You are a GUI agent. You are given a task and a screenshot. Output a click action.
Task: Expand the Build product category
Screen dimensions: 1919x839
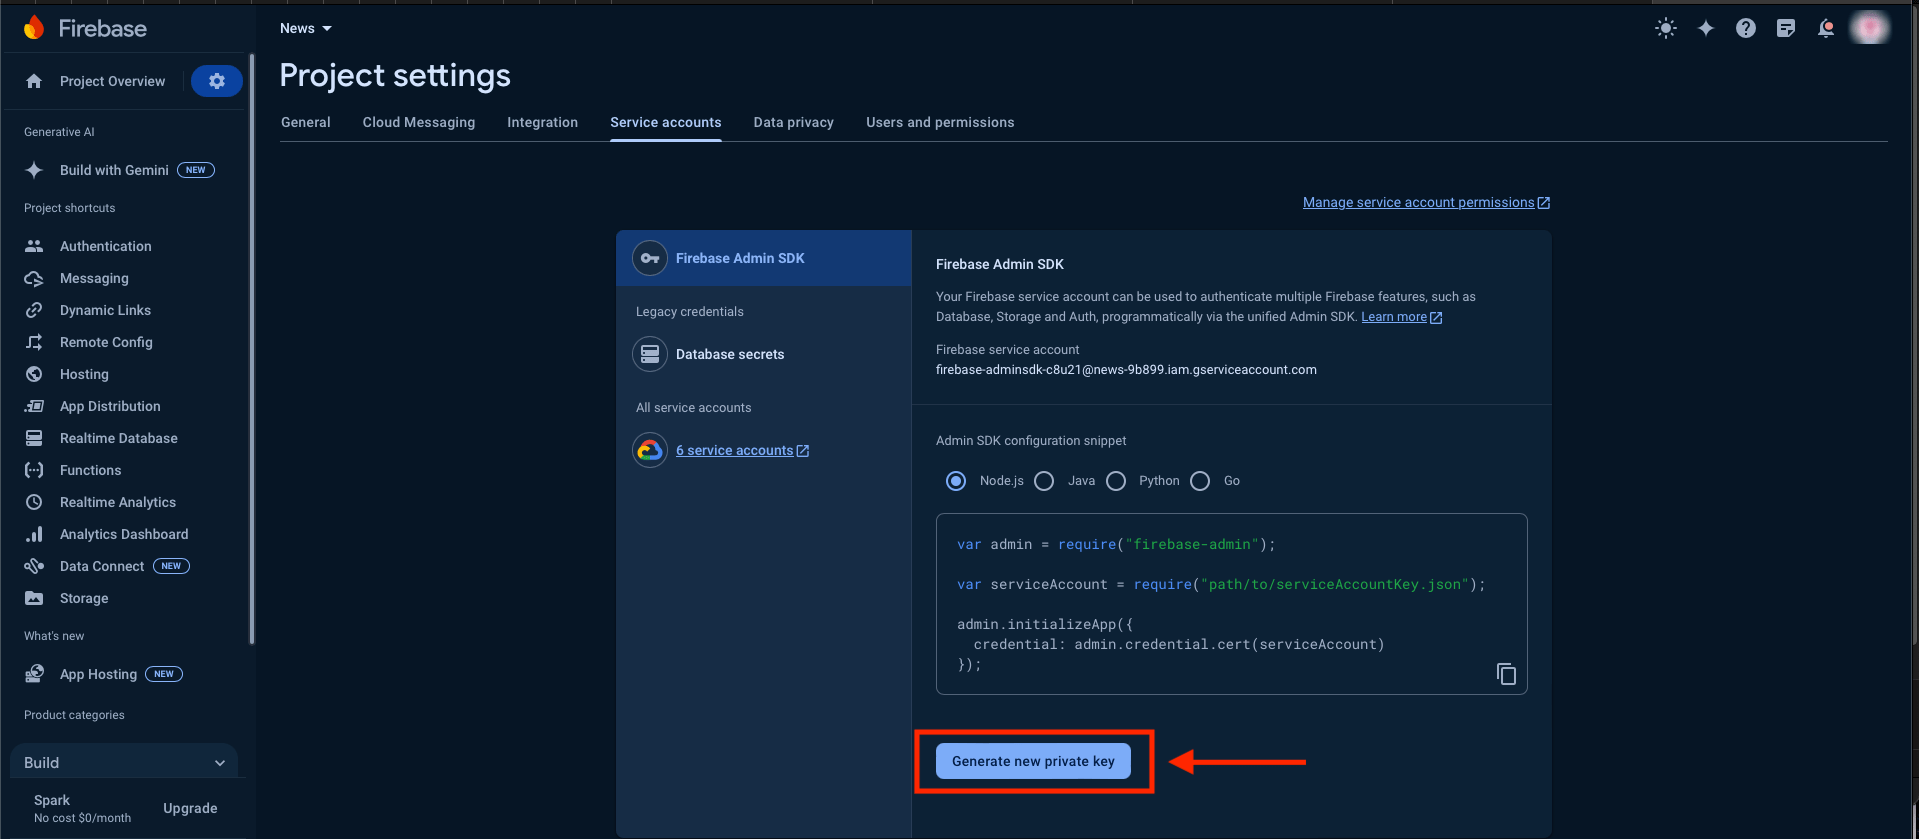pos(124,762)
